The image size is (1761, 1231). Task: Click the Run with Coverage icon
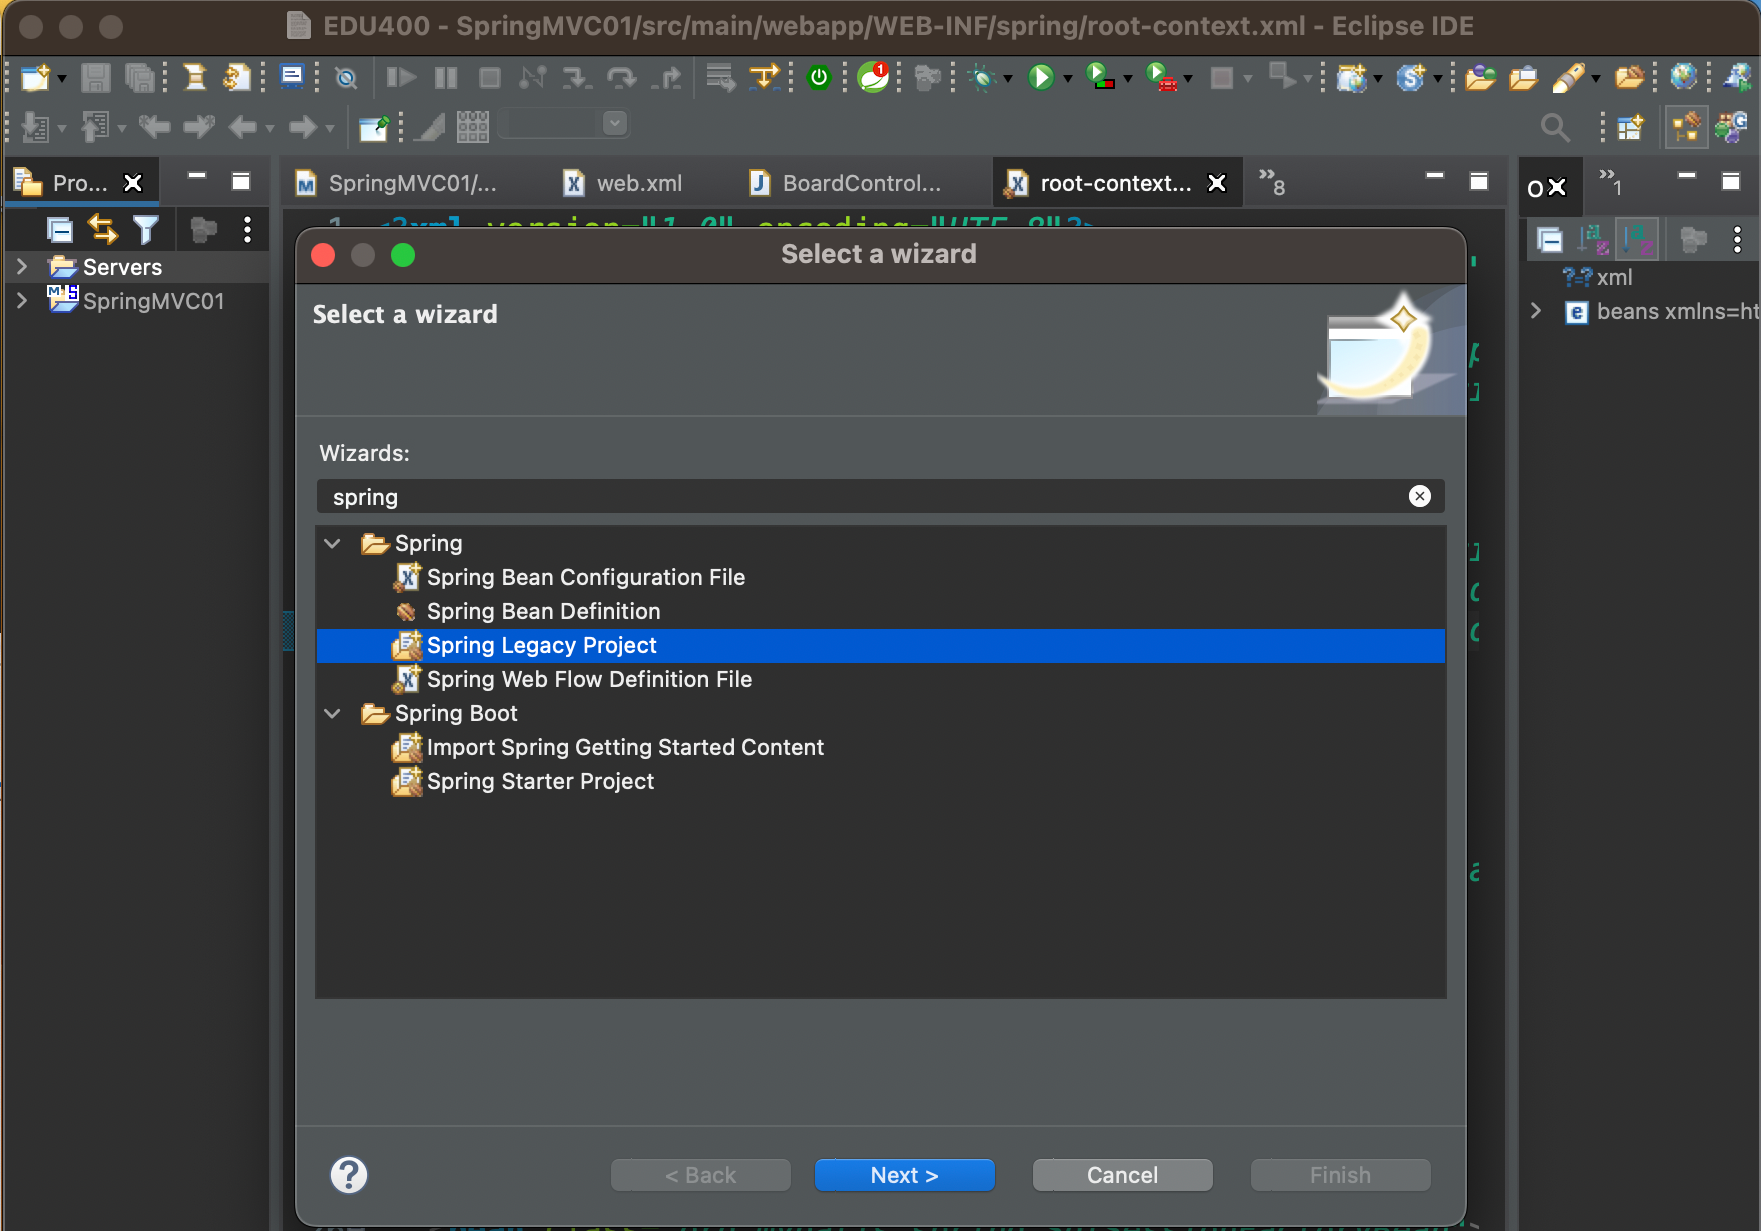point(1100,77)
